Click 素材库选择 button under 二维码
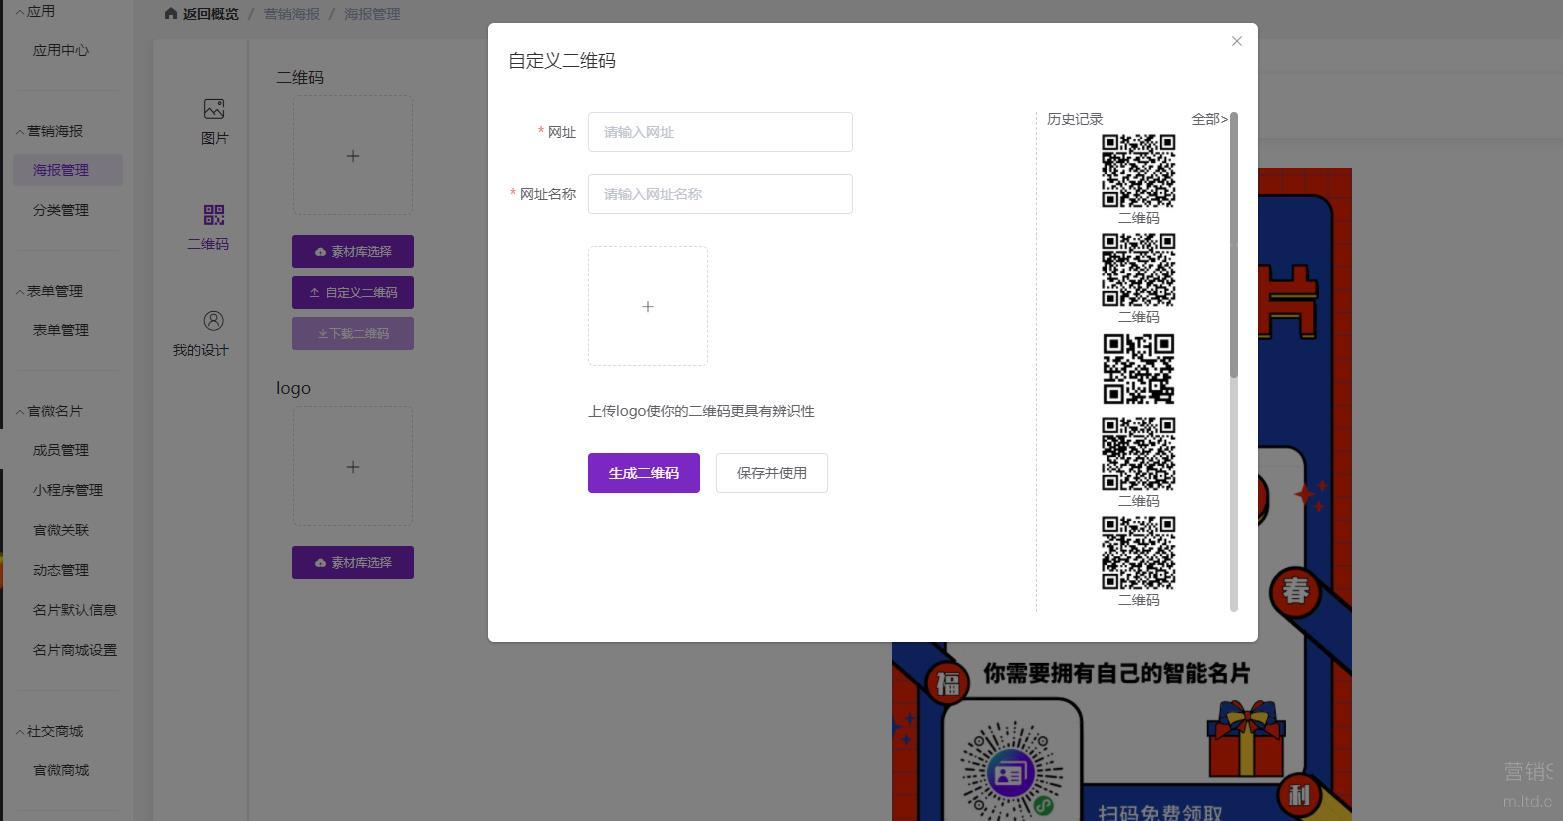Screen dimensions: 1563x821 pos(353,252)
